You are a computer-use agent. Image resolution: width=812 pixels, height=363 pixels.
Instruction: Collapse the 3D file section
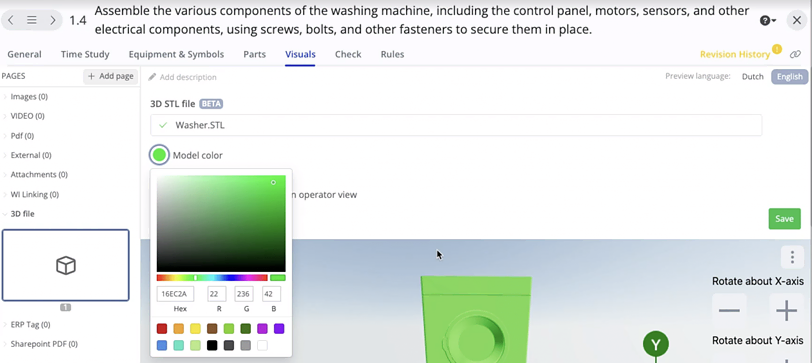click(x=22, y=213)
